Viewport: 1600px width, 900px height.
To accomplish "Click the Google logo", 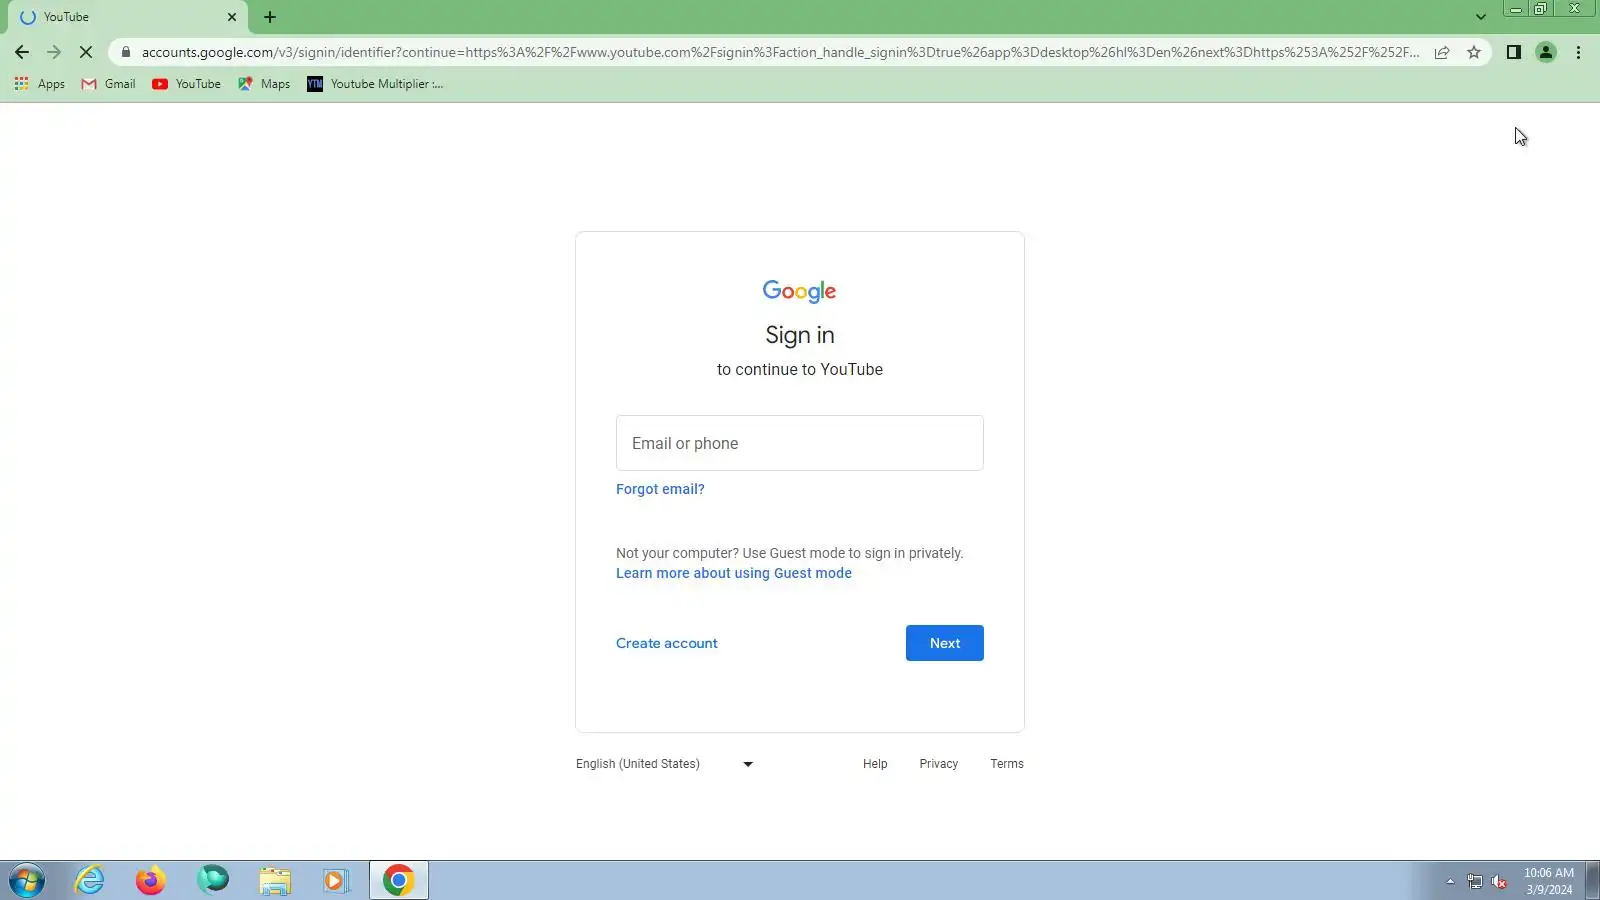I will pyautogui.click(x=800, y=291).
